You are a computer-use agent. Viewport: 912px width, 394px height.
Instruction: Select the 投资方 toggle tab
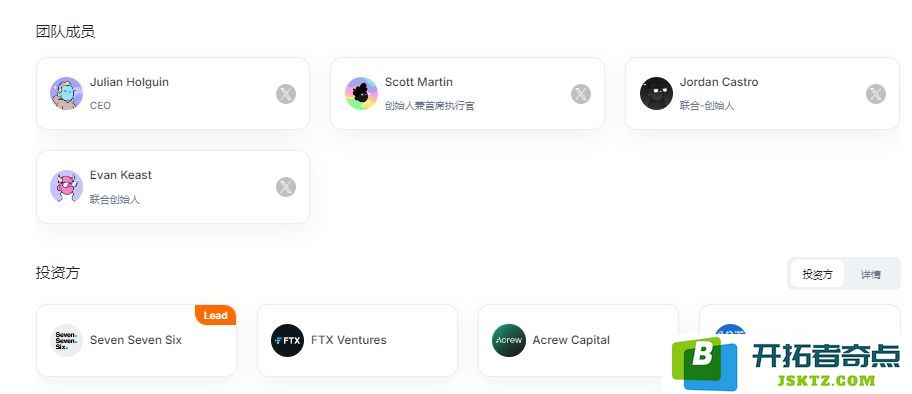817,274
